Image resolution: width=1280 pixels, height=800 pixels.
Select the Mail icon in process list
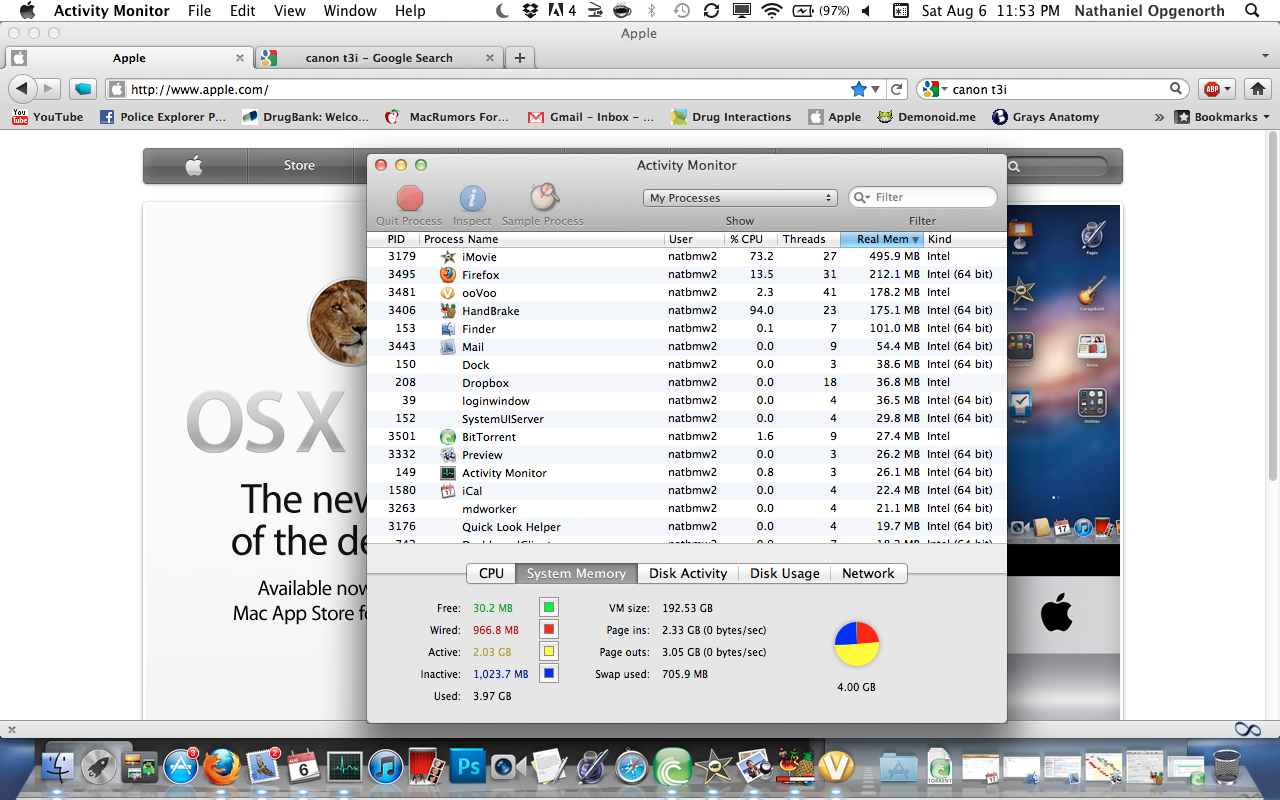point(448,347)
